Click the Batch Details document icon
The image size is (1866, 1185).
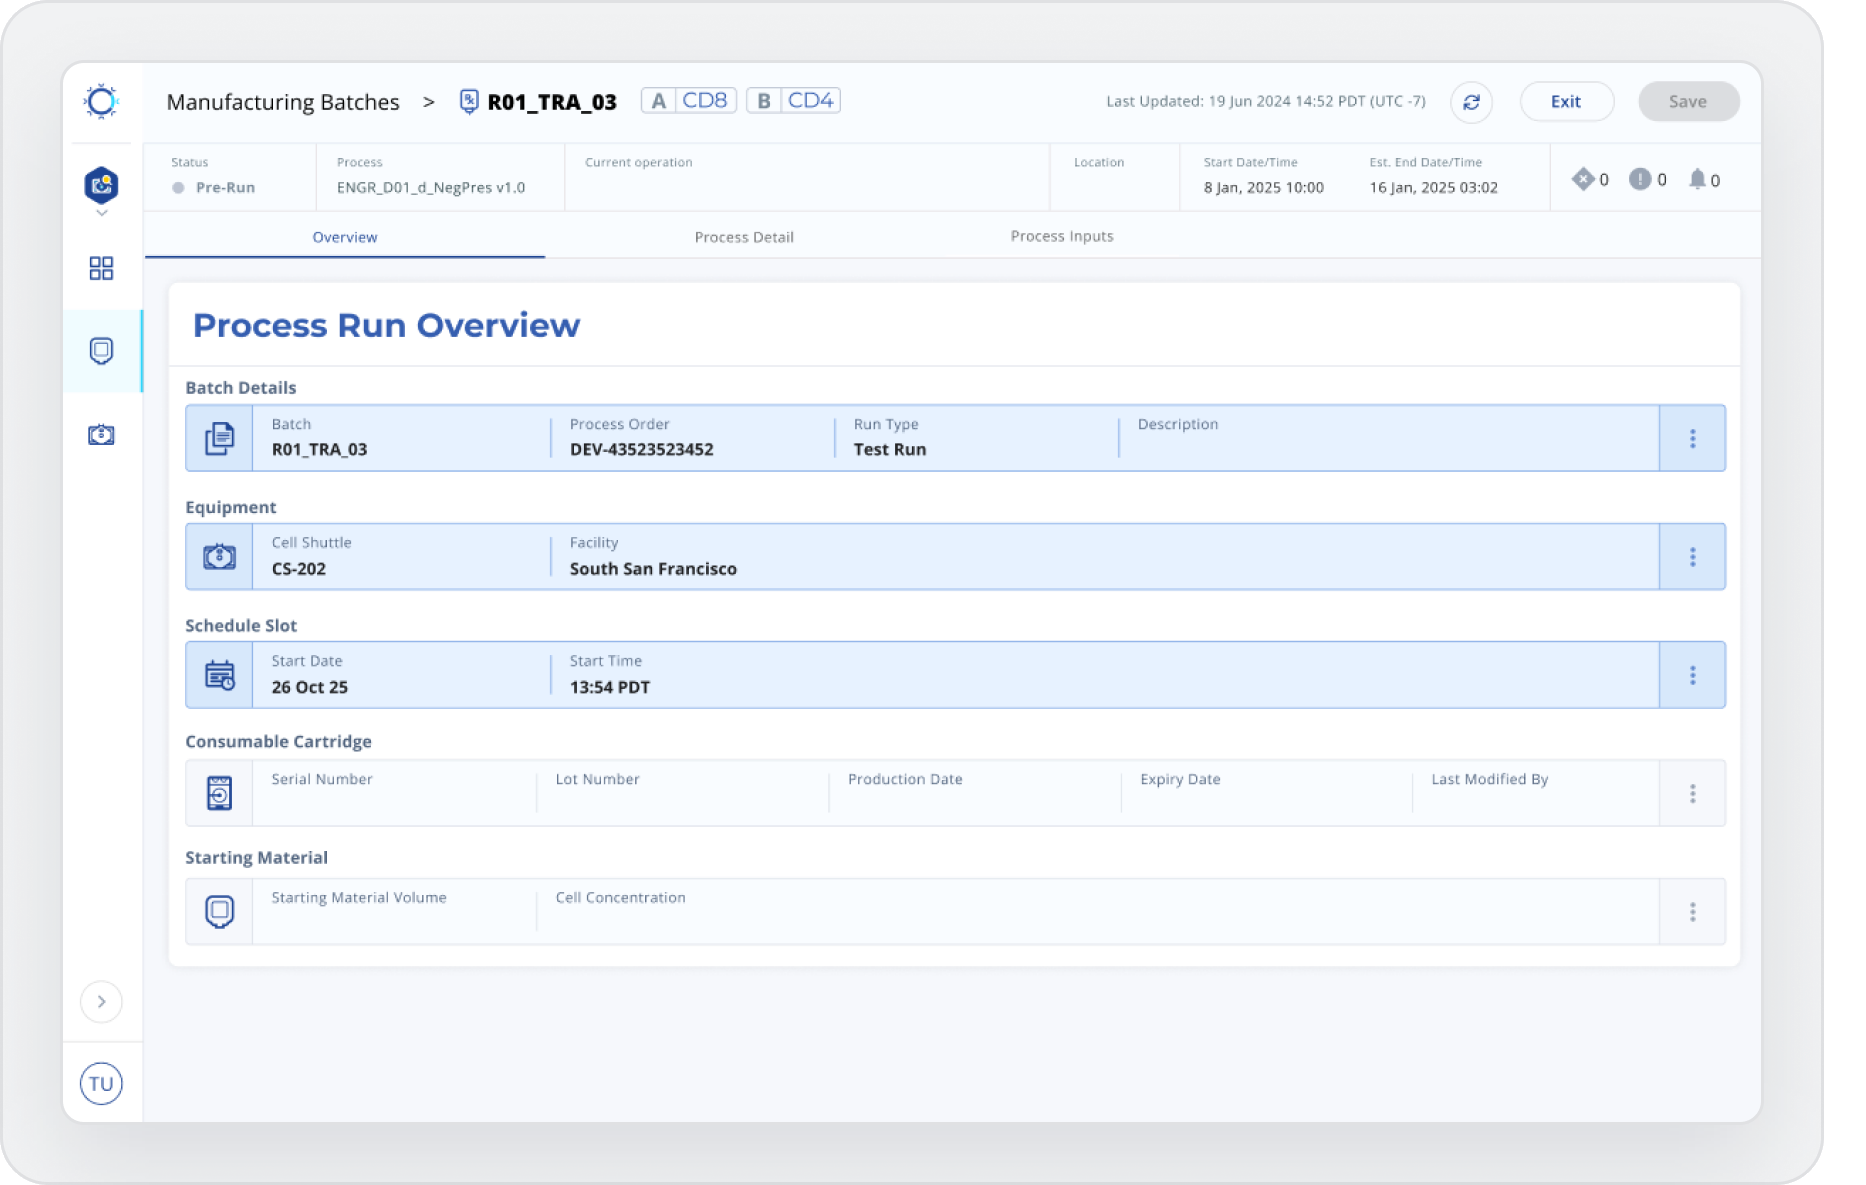pyautogui.click(x=219, y=438)
